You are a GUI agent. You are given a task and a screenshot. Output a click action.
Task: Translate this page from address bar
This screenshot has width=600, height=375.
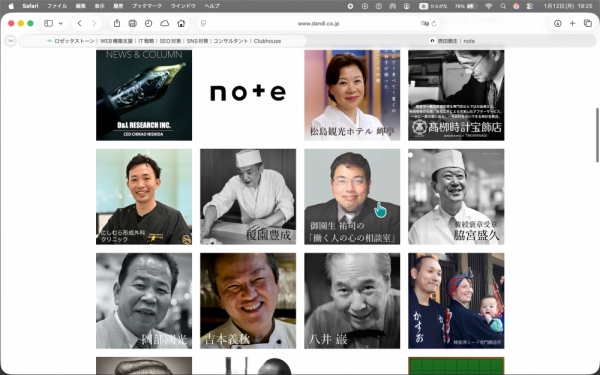(x=424, y=23)
